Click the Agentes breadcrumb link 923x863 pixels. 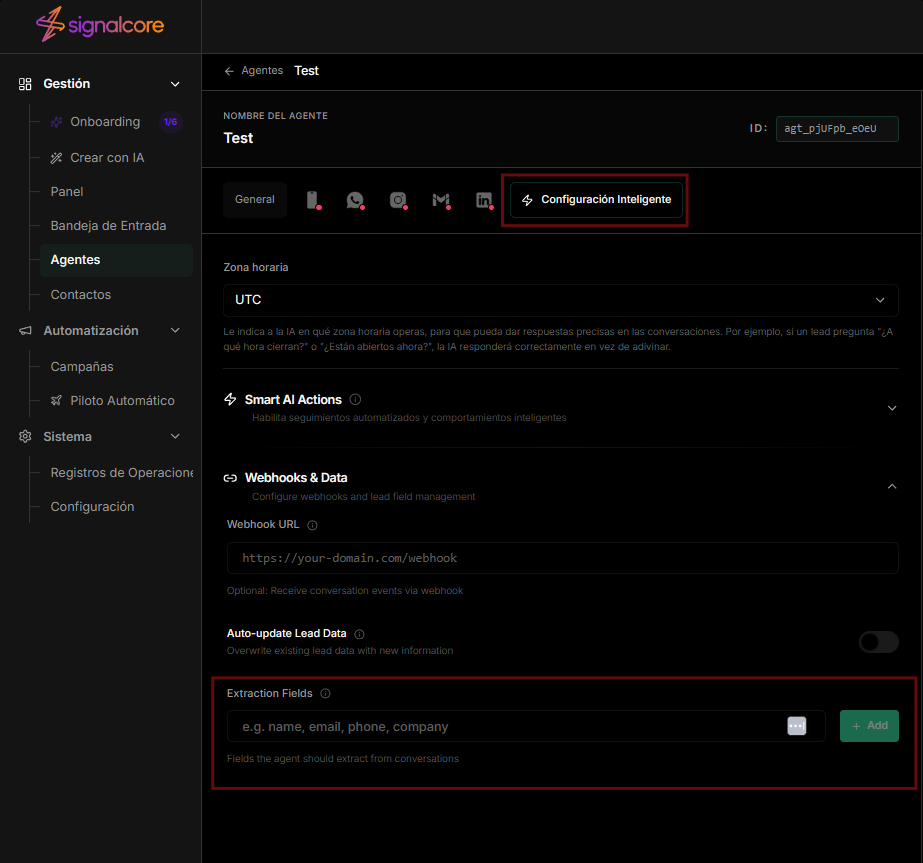pyautogui.click(x=262, y=71)
